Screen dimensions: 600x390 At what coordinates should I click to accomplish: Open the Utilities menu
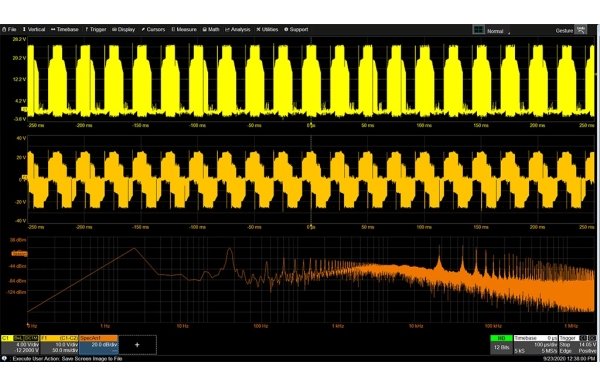point(267,29)
